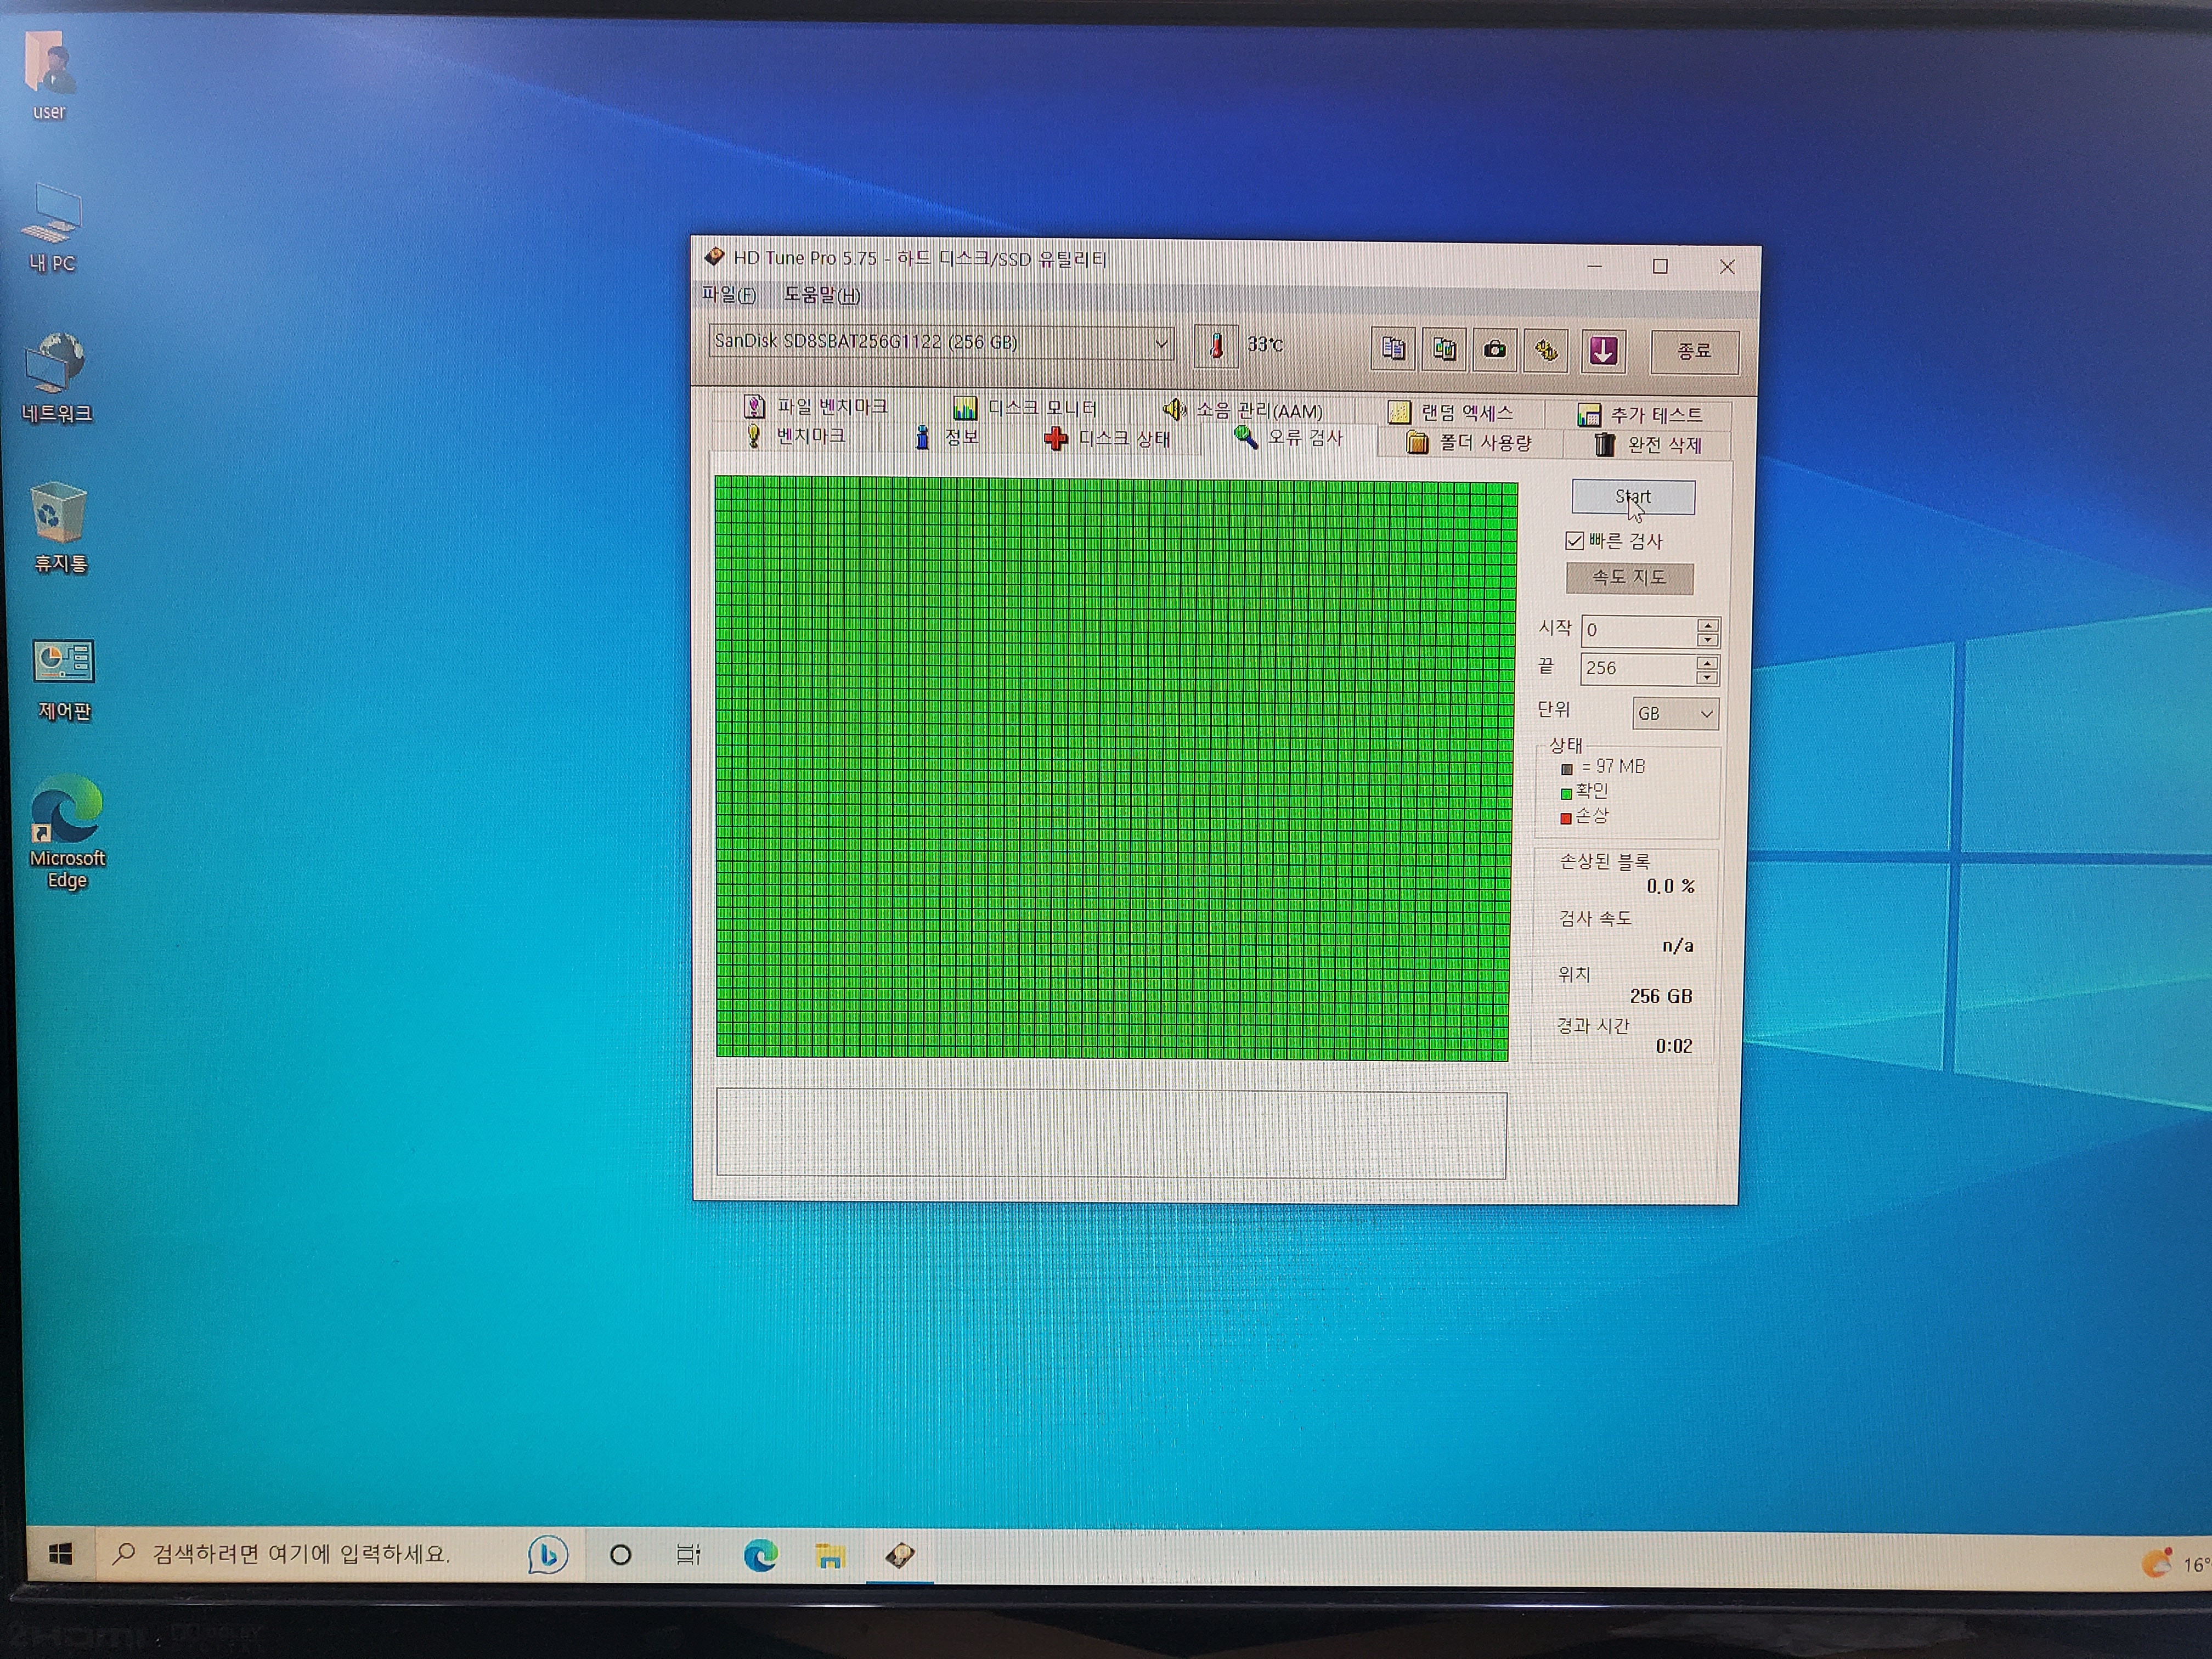Screen dimensions: 2212x1659
Task: Increase the 시작 start value stepper
Action: tap(1707, 625)
